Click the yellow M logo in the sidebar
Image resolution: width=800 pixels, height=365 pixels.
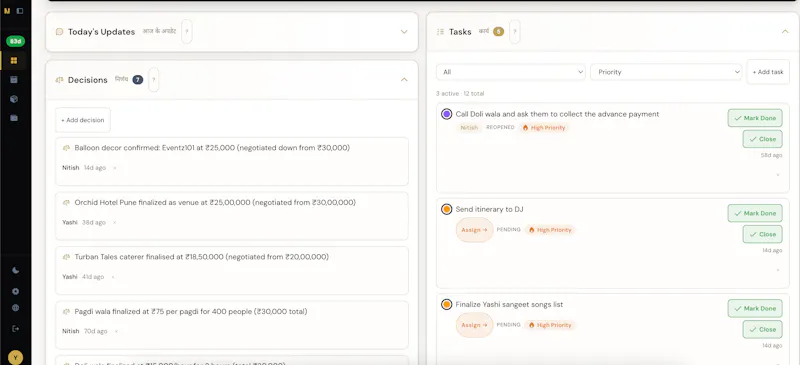pos(7,11)
